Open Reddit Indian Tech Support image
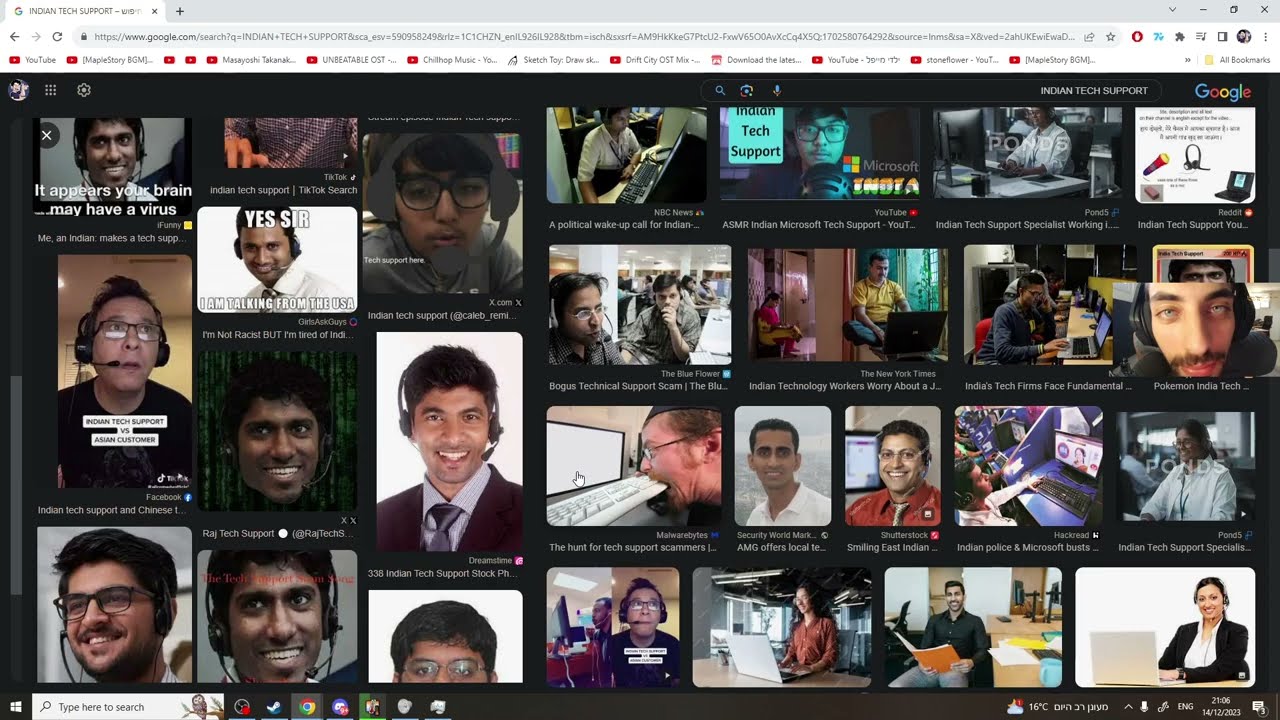 1195,156
